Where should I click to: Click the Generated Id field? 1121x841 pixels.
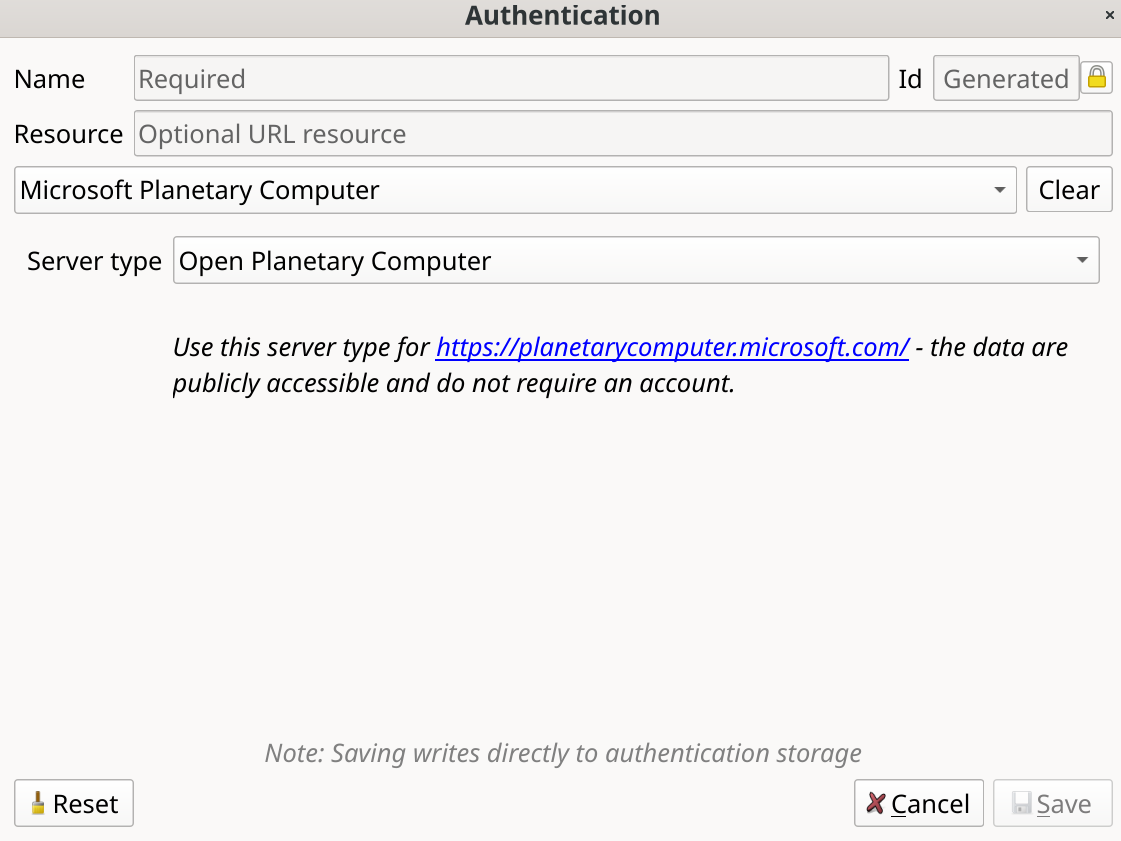pyautogui.click(x=1005, y=78)
